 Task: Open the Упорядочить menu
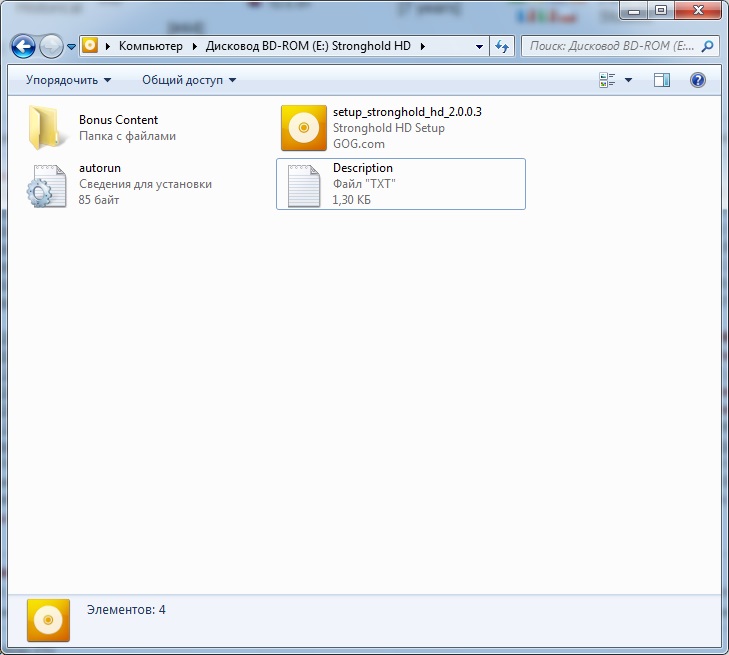click(x=68, y=80)
